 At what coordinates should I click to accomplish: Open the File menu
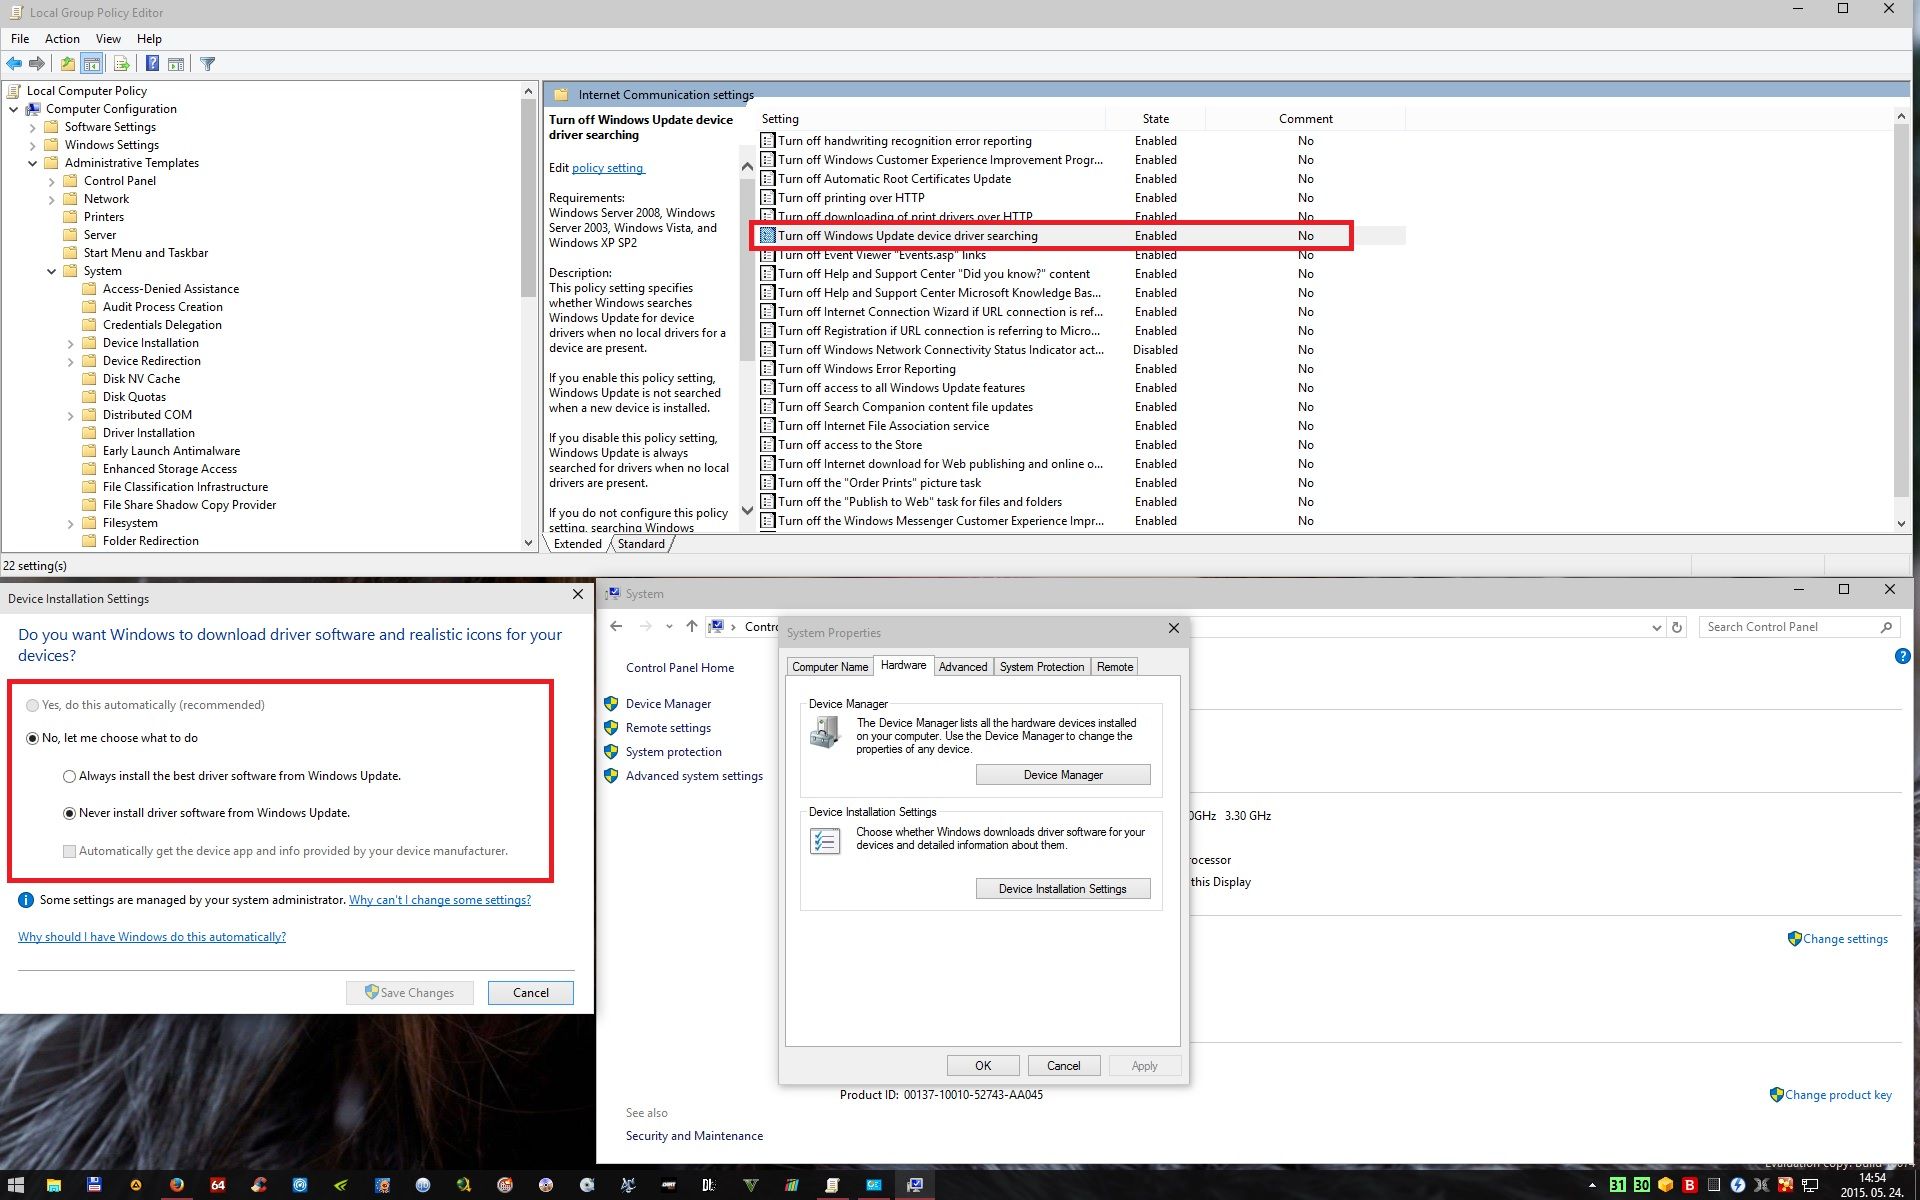20,39
